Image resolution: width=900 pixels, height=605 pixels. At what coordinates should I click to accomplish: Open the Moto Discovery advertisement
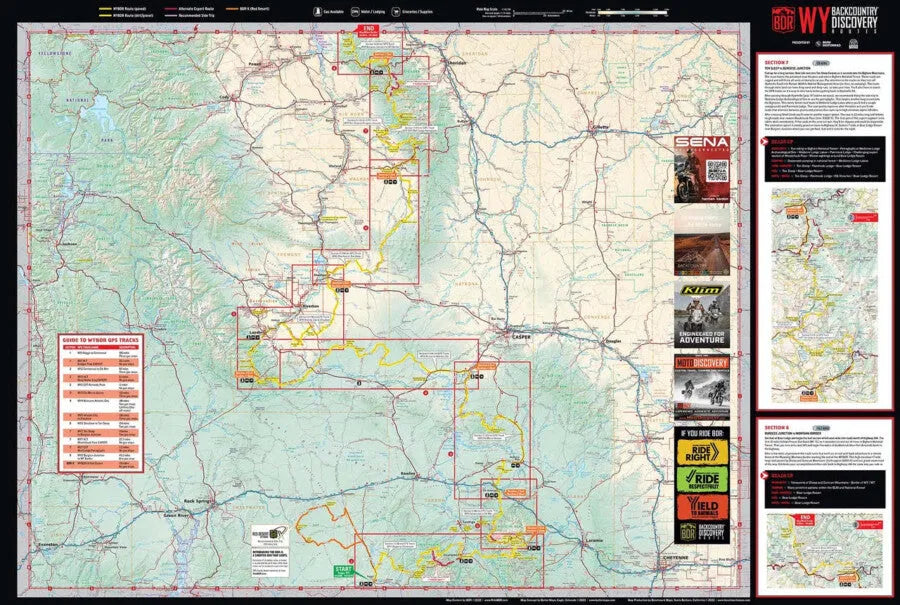pos(701,384)
